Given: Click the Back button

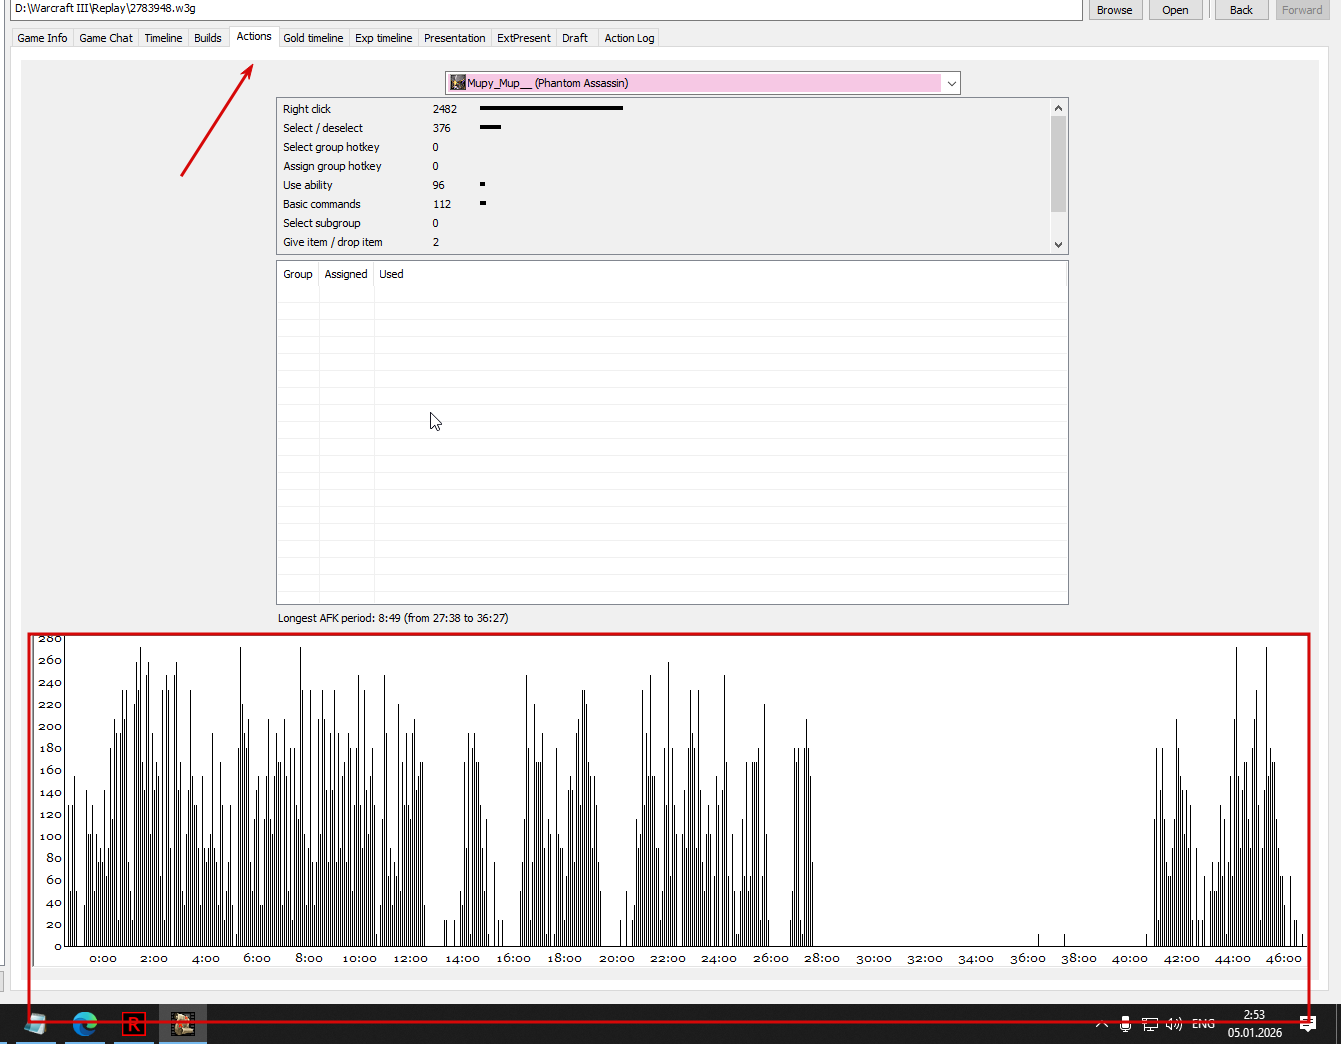Looking at the screenshot, I should [x=1241, y=10].
